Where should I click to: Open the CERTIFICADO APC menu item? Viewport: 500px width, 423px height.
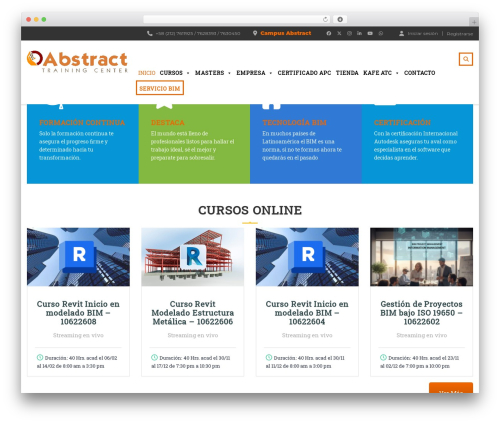tap(304, 73)
